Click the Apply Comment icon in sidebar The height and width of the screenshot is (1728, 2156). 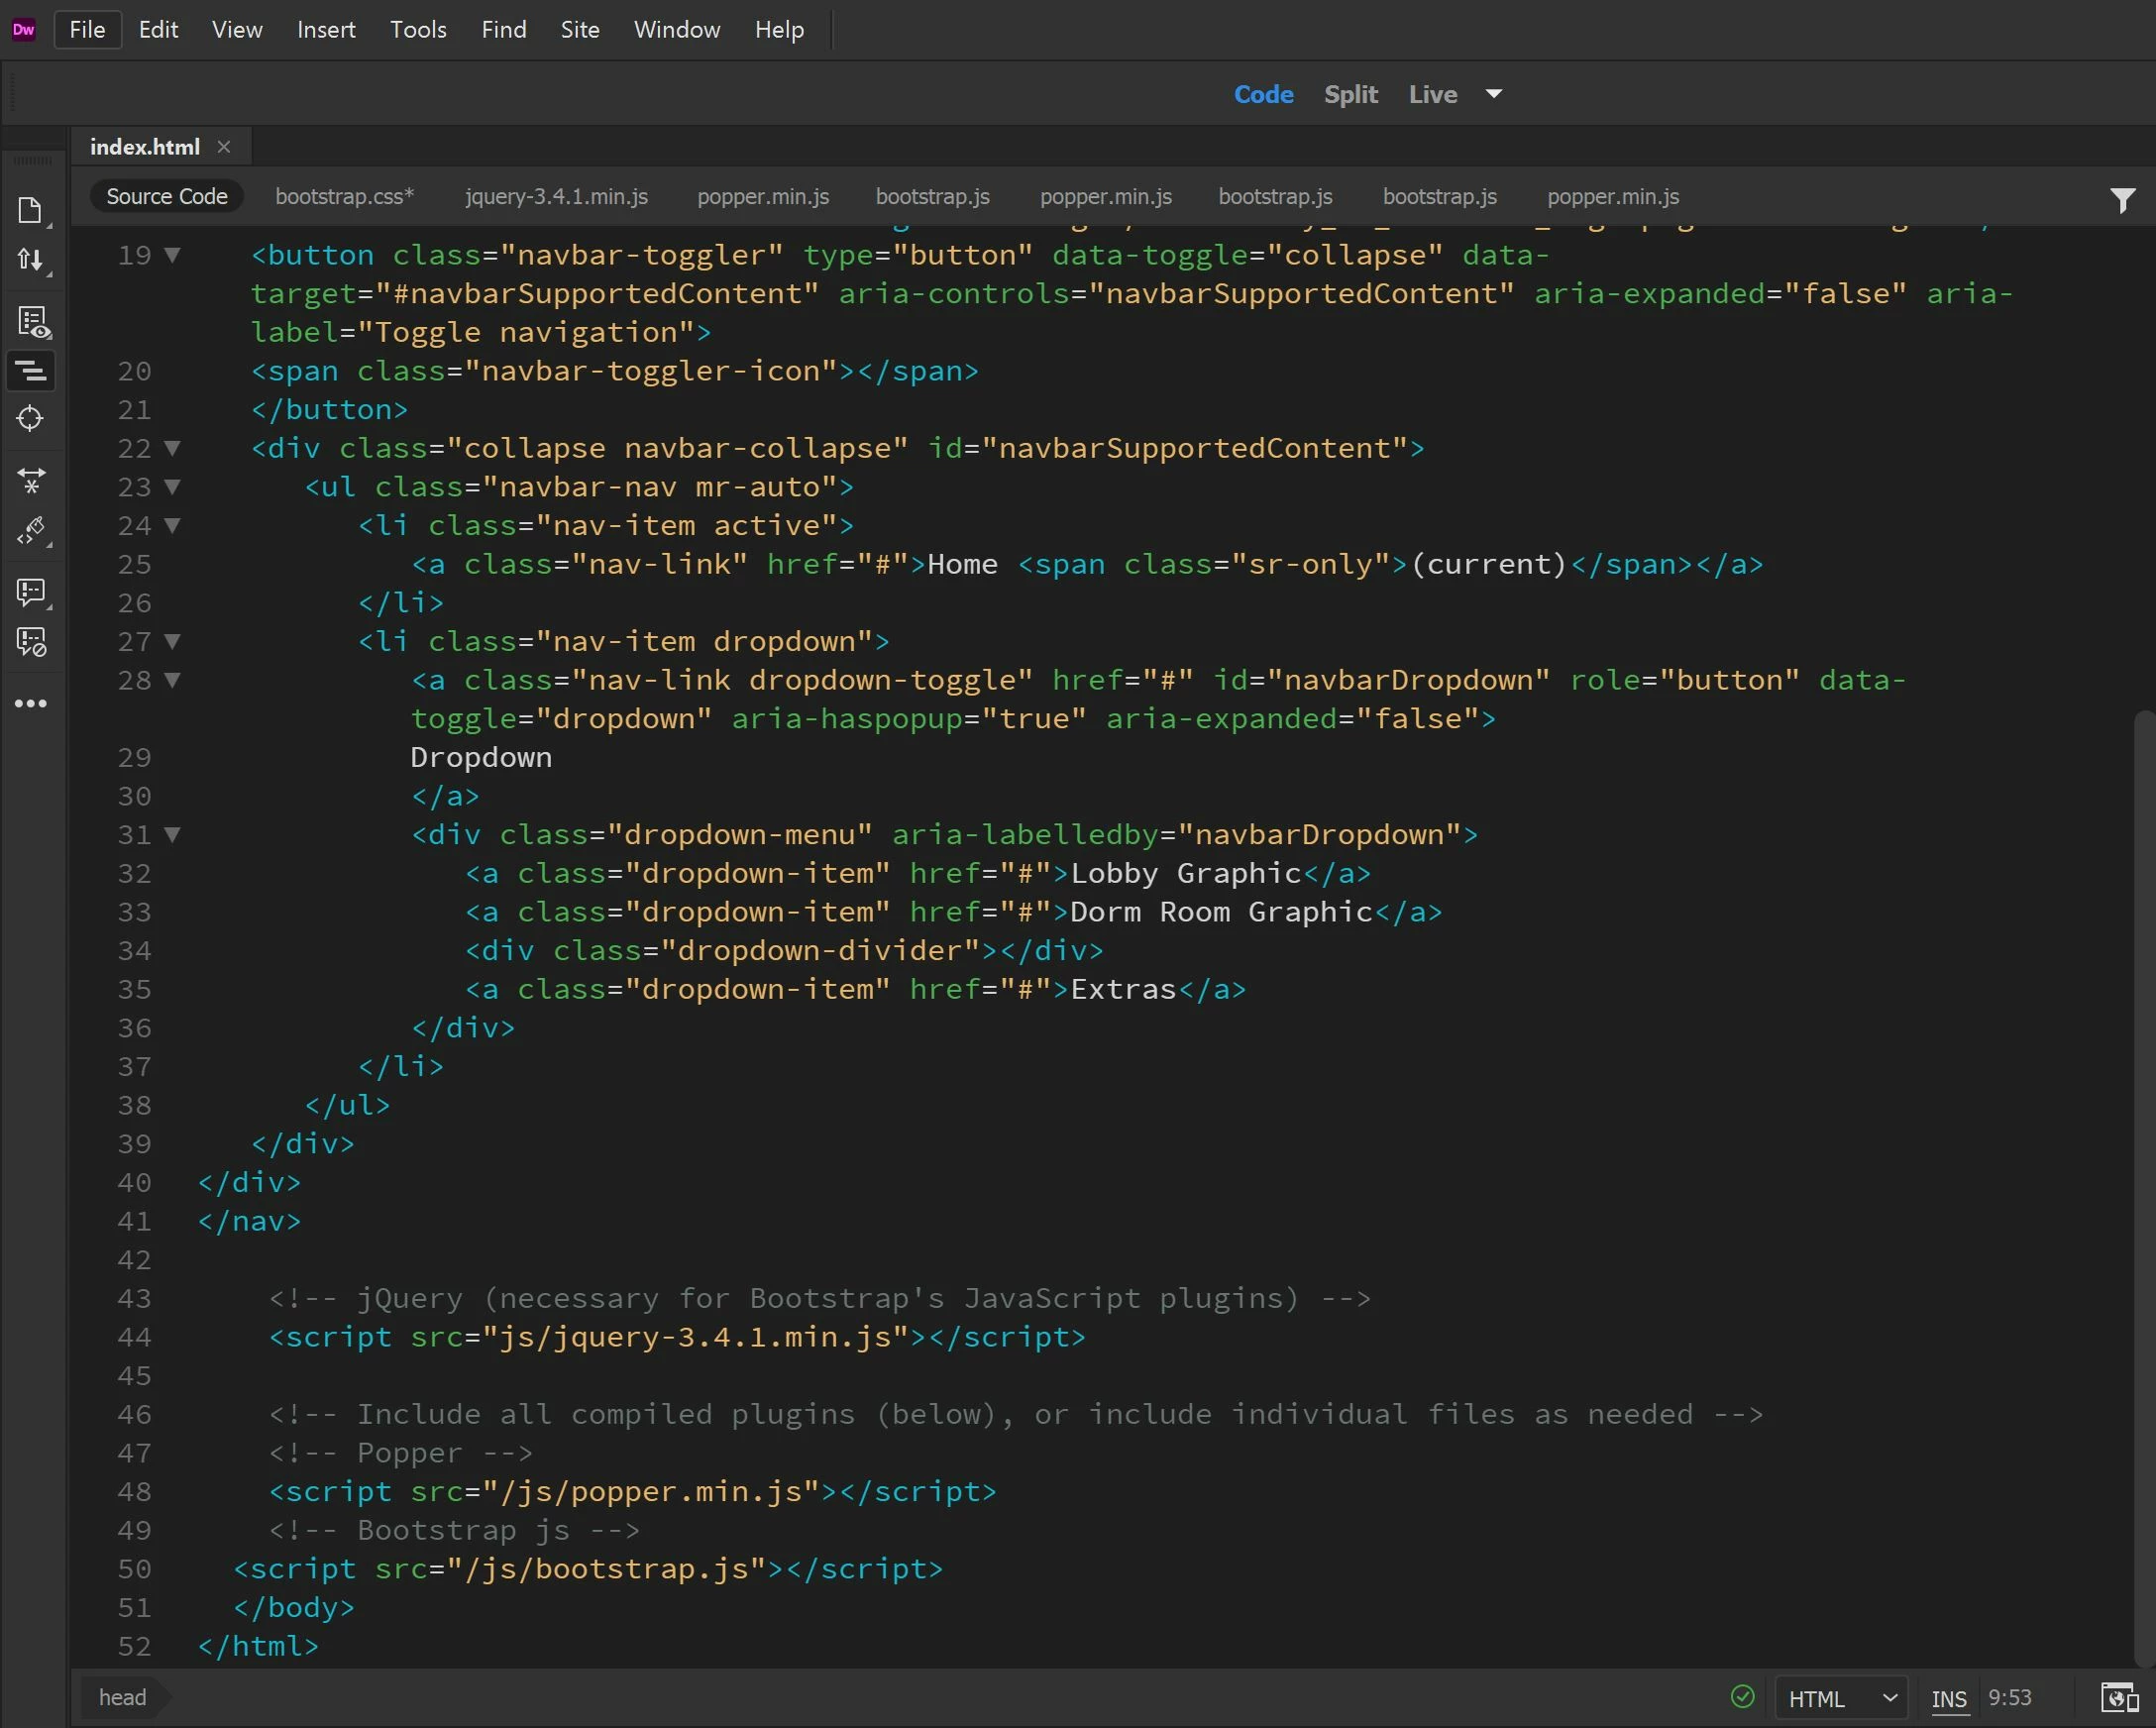point(31,592)
